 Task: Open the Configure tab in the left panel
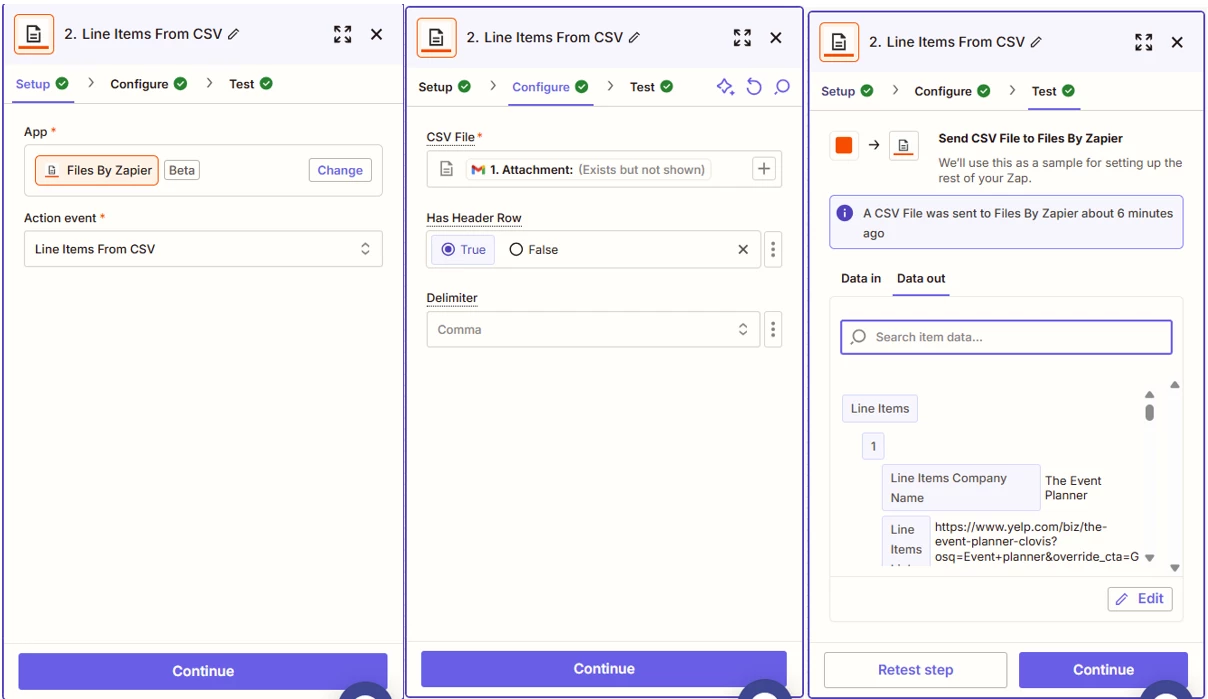148,84
